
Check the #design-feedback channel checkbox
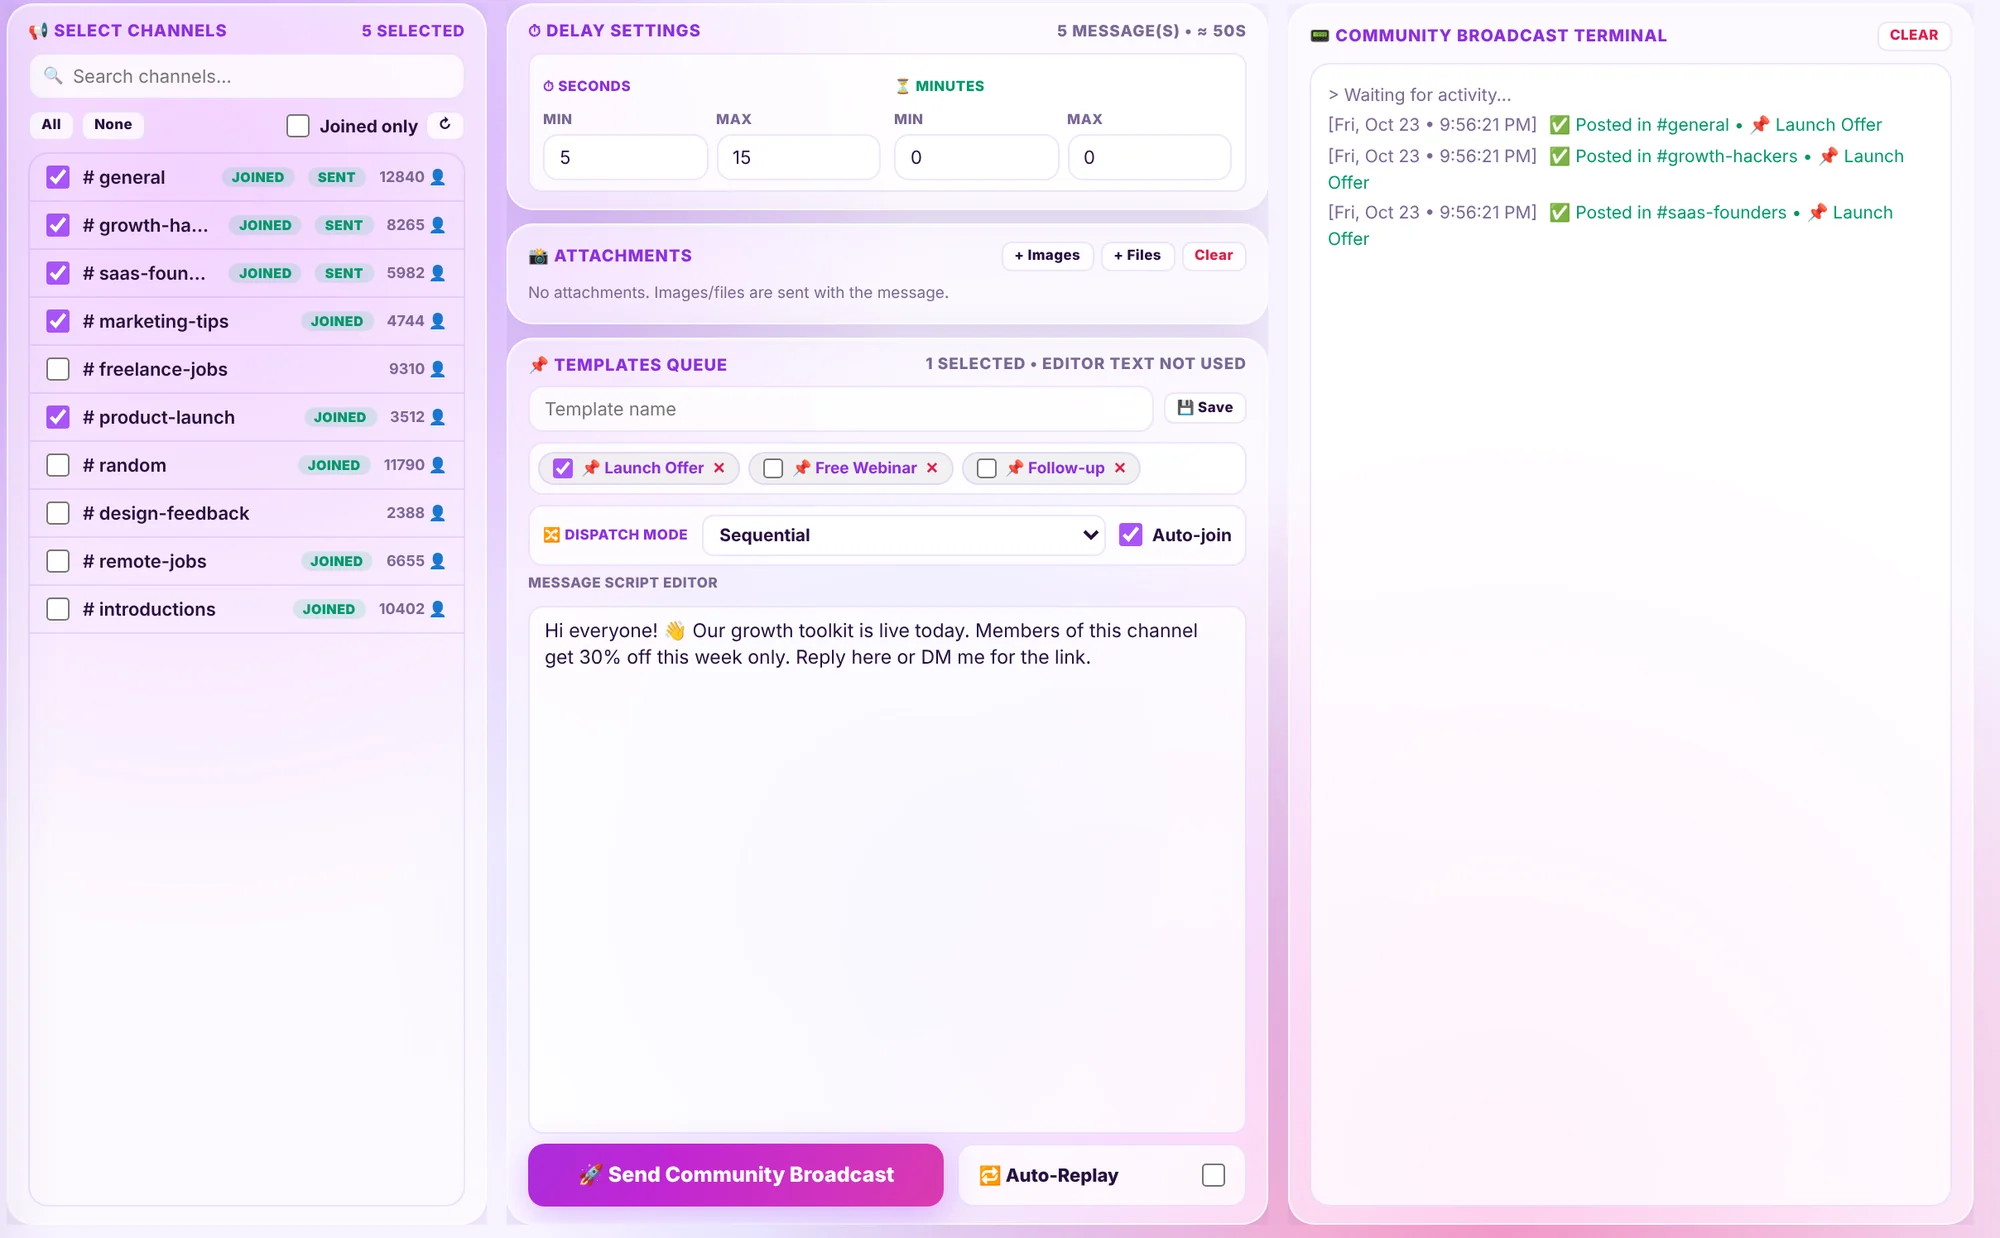[x=58, y=513]
